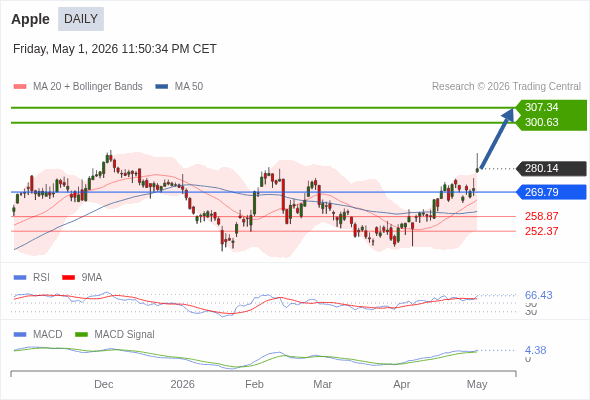Click the 269.79 pivot price tag
The width and height of the screenshot is (590, 400).
pyautogui.click(x=552, y=192)
